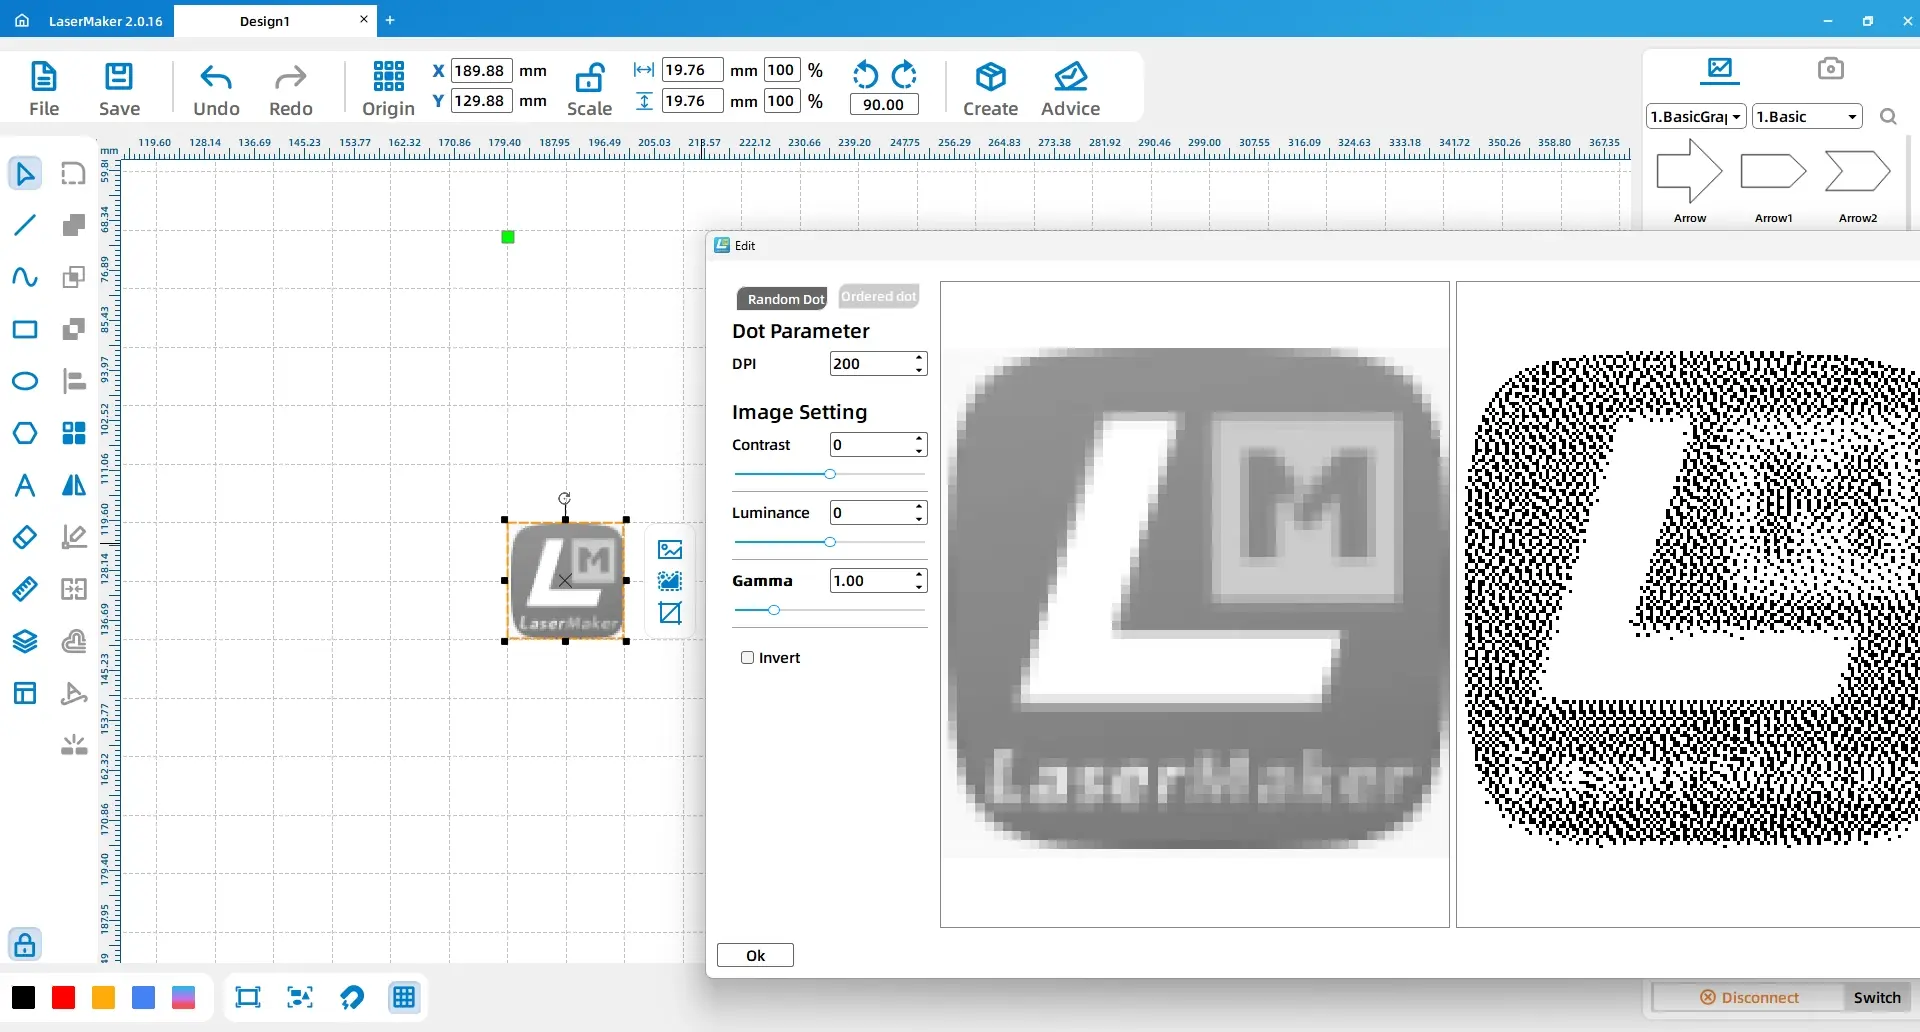Pick the gradient color swatch
1920x1032 pixels.
183,997
